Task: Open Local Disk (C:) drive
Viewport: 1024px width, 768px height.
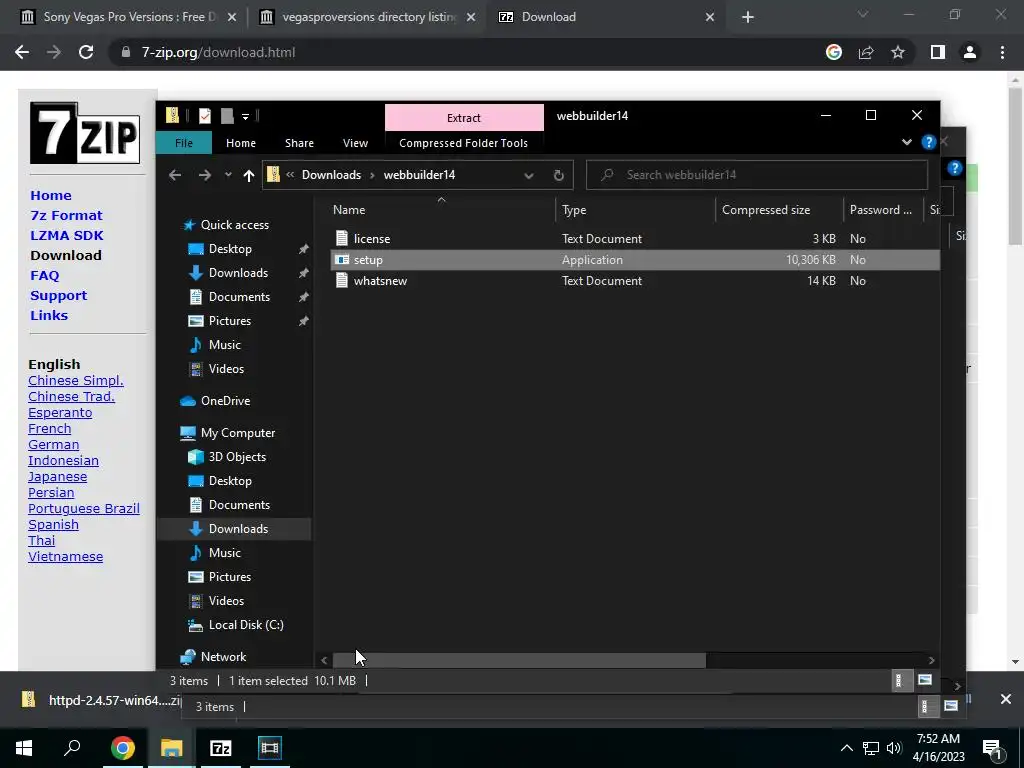Action: pyautogui.click(x=246, y=625)
